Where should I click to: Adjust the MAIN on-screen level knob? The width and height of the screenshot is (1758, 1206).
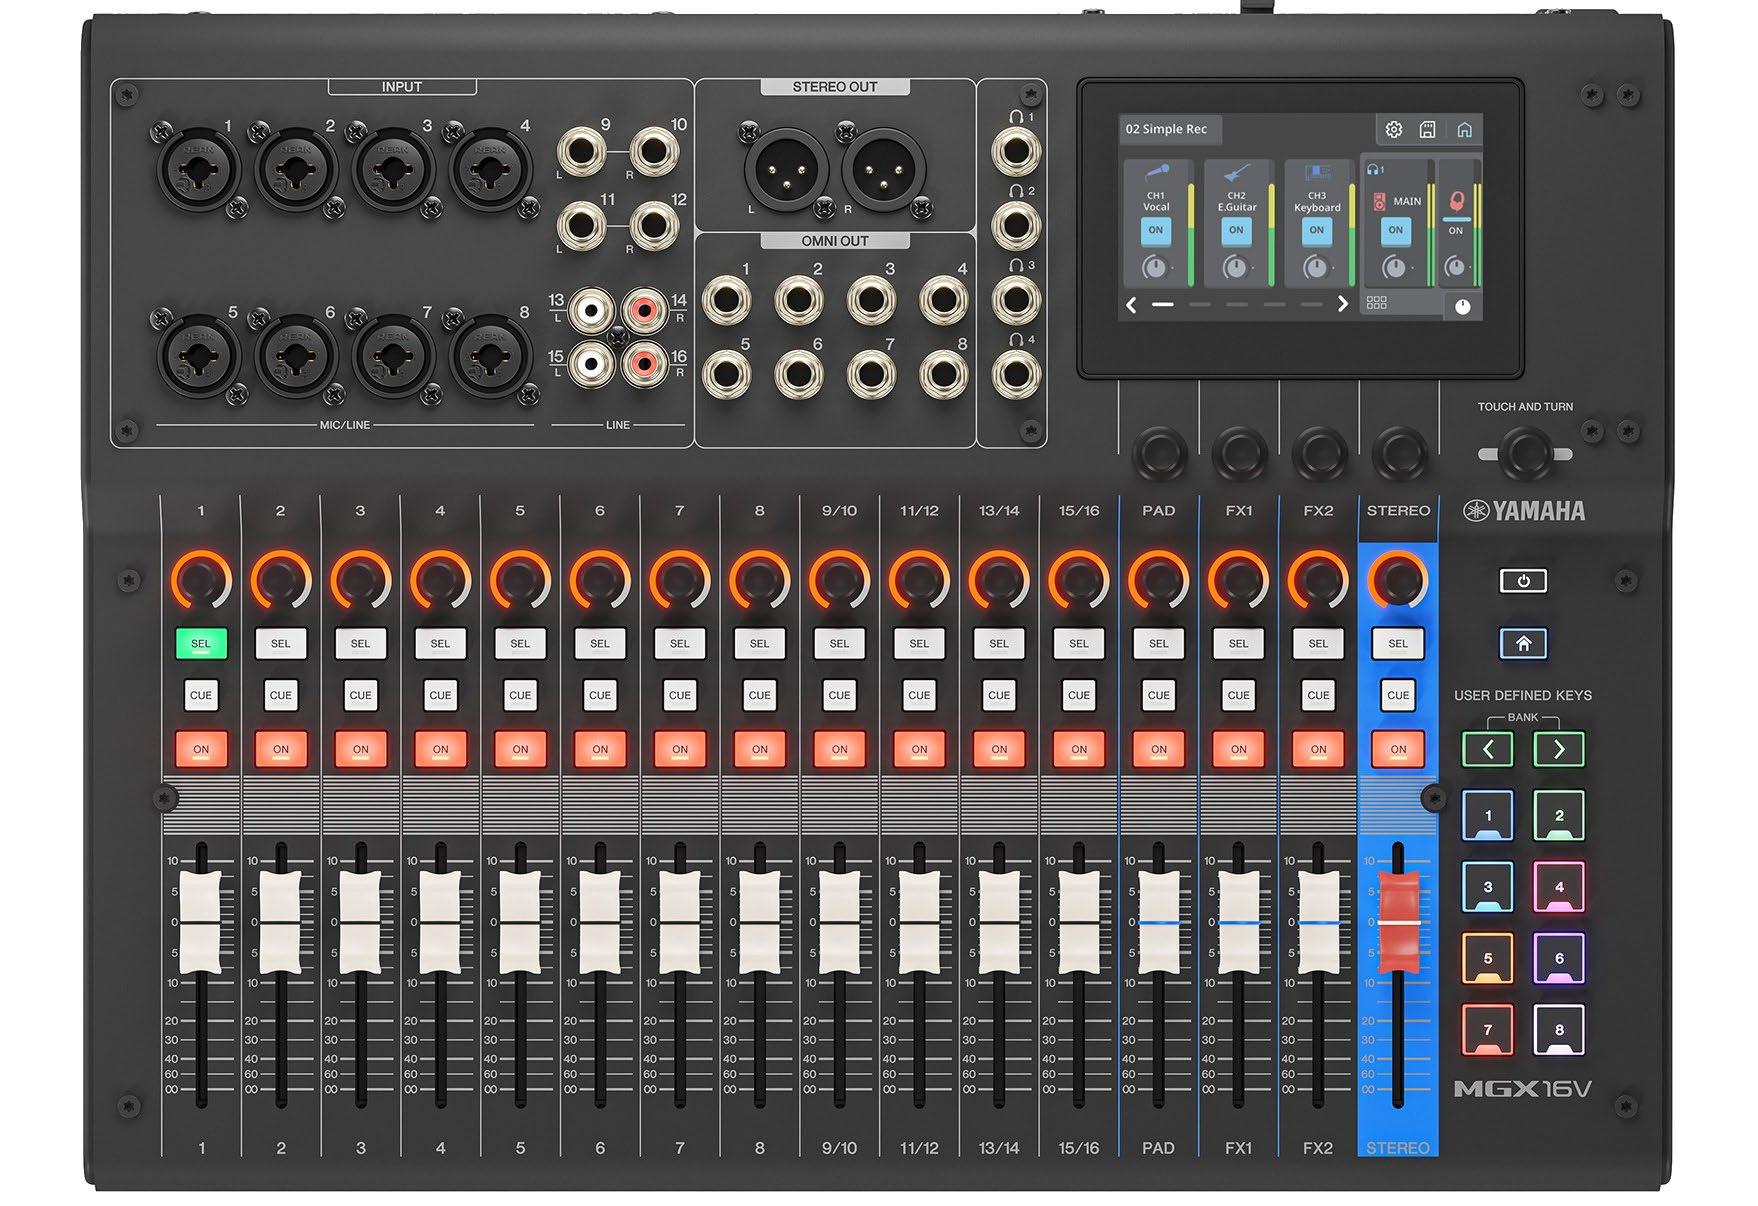pyautogui.click(x=1394, y=267)
